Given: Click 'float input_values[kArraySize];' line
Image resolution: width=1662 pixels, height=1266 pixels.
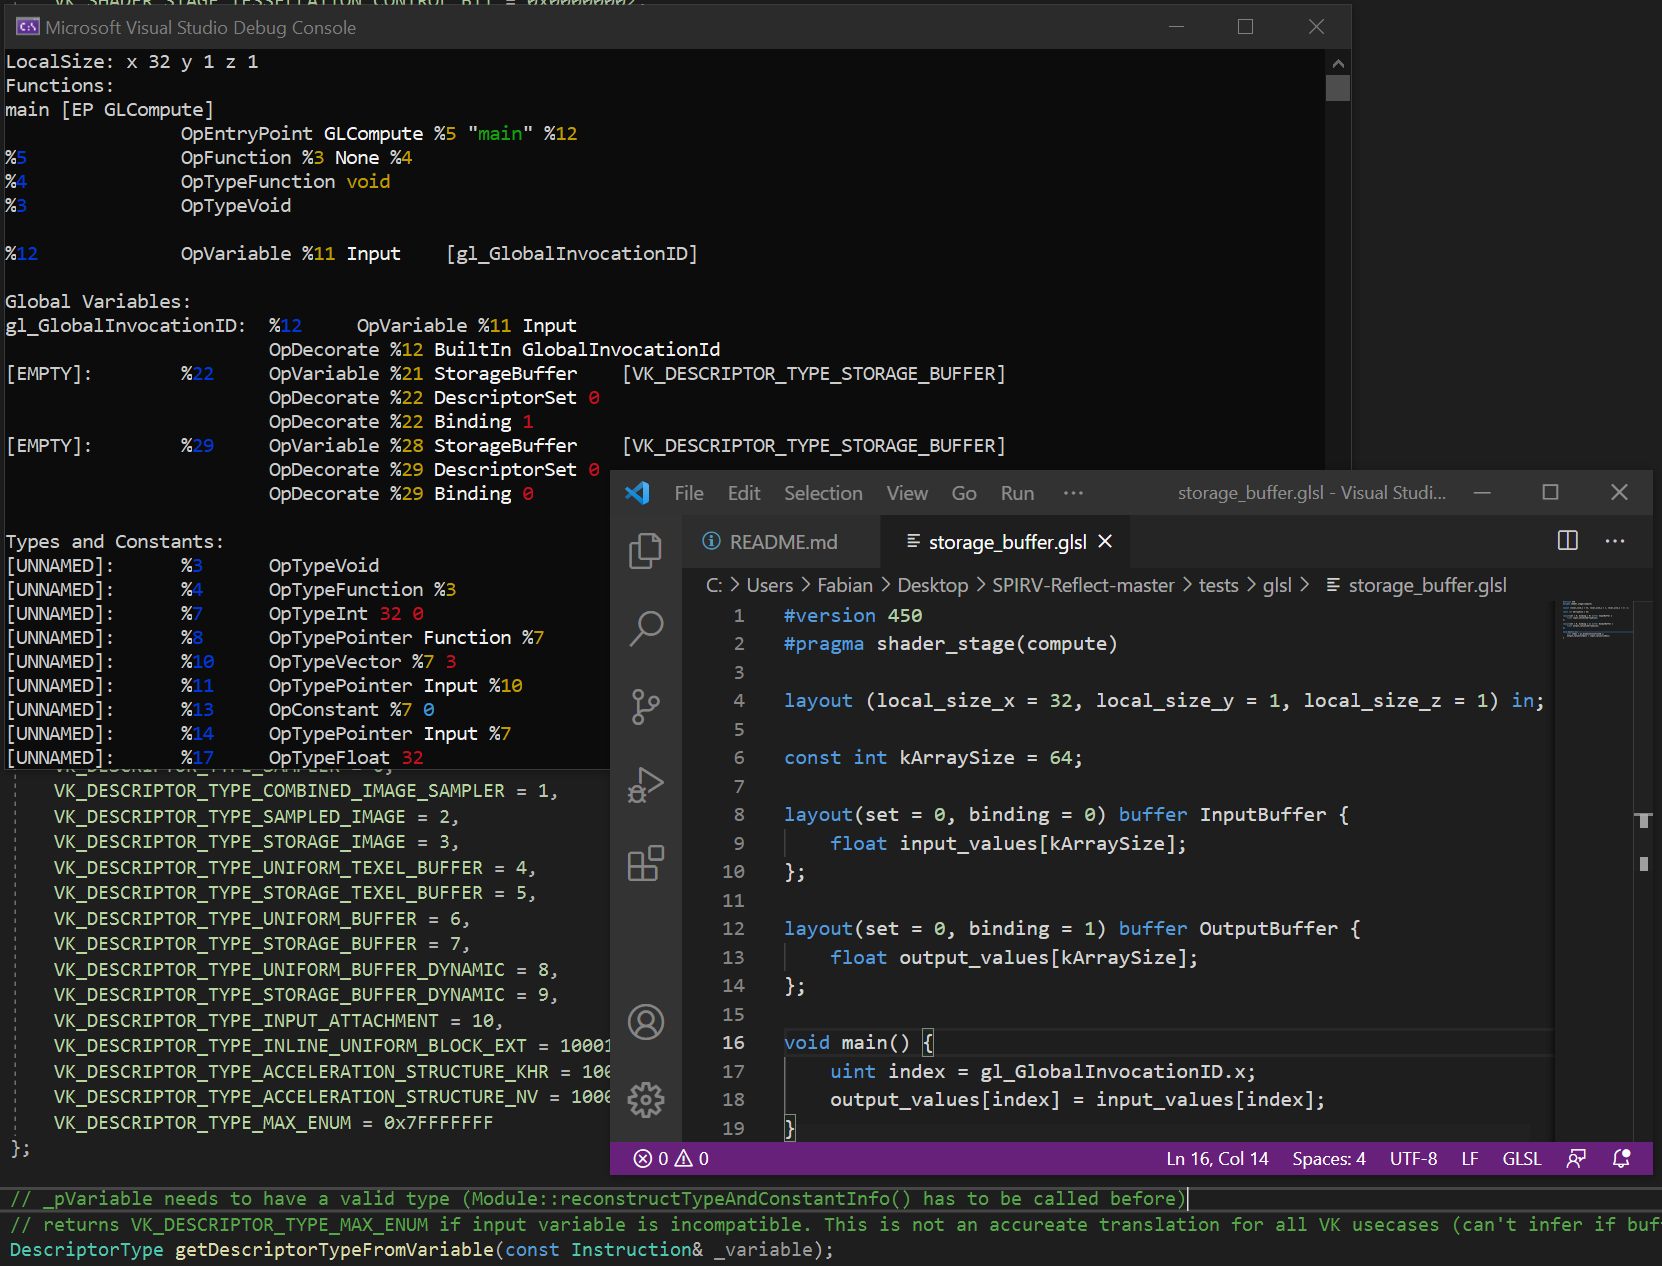Looking at the screenshot, I should [x=1008, y=844].
